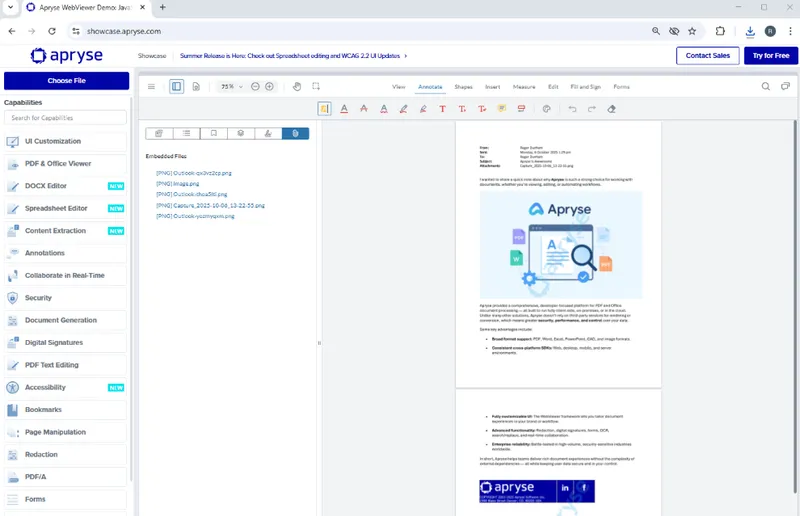Select the sticky note comment tool

coord(502,109)
